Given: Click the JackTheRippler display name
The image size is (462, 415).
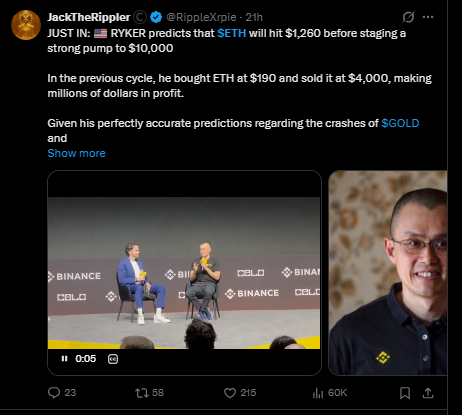Looking at the screenshot, I should click(x=89, y=17).
